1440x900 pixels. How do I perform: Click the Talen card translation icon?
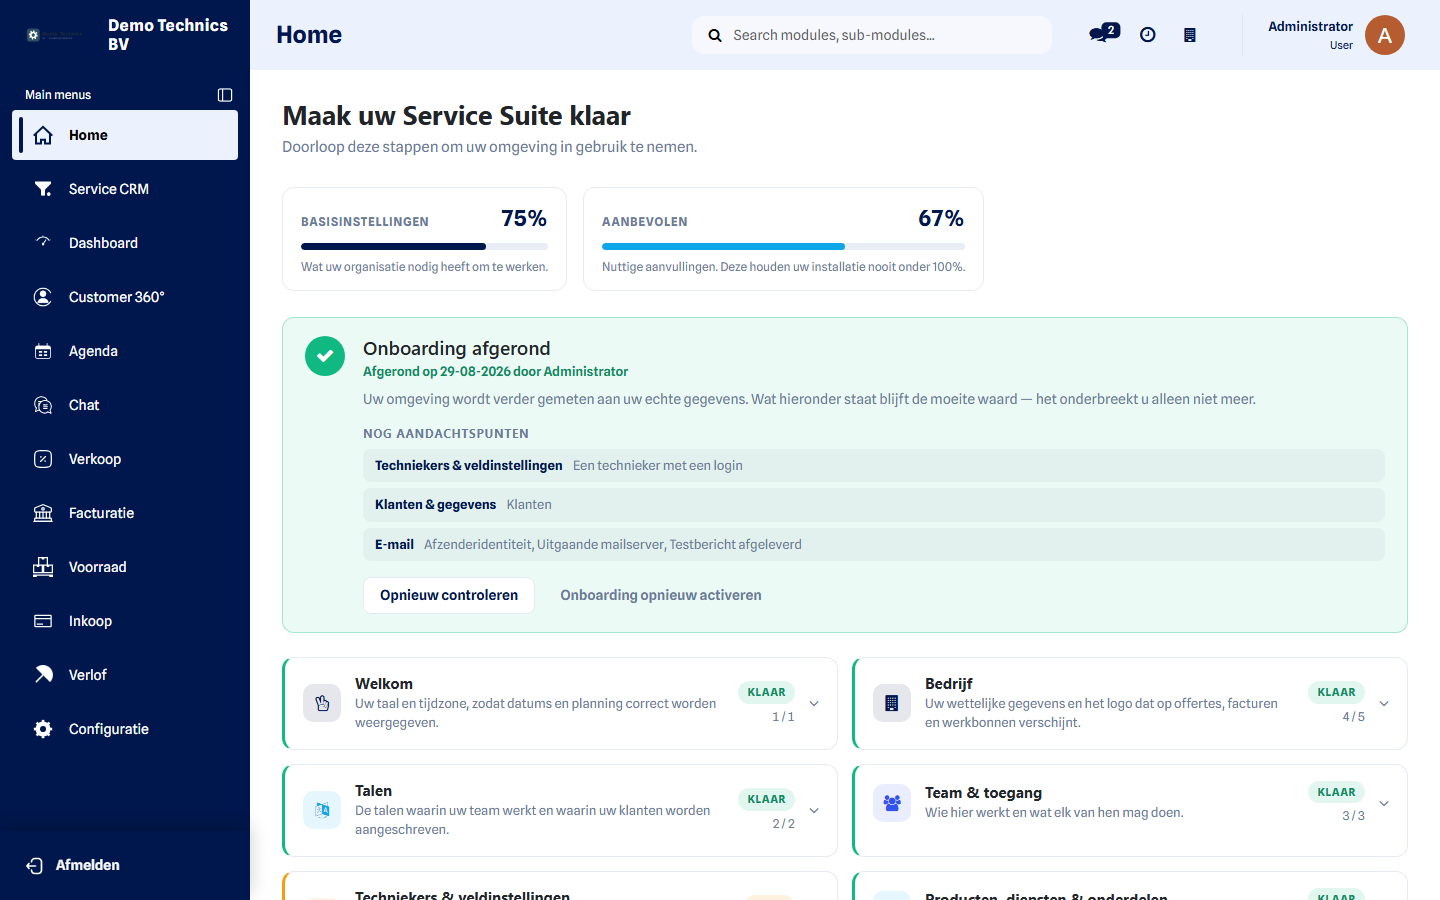click(322, 810)
